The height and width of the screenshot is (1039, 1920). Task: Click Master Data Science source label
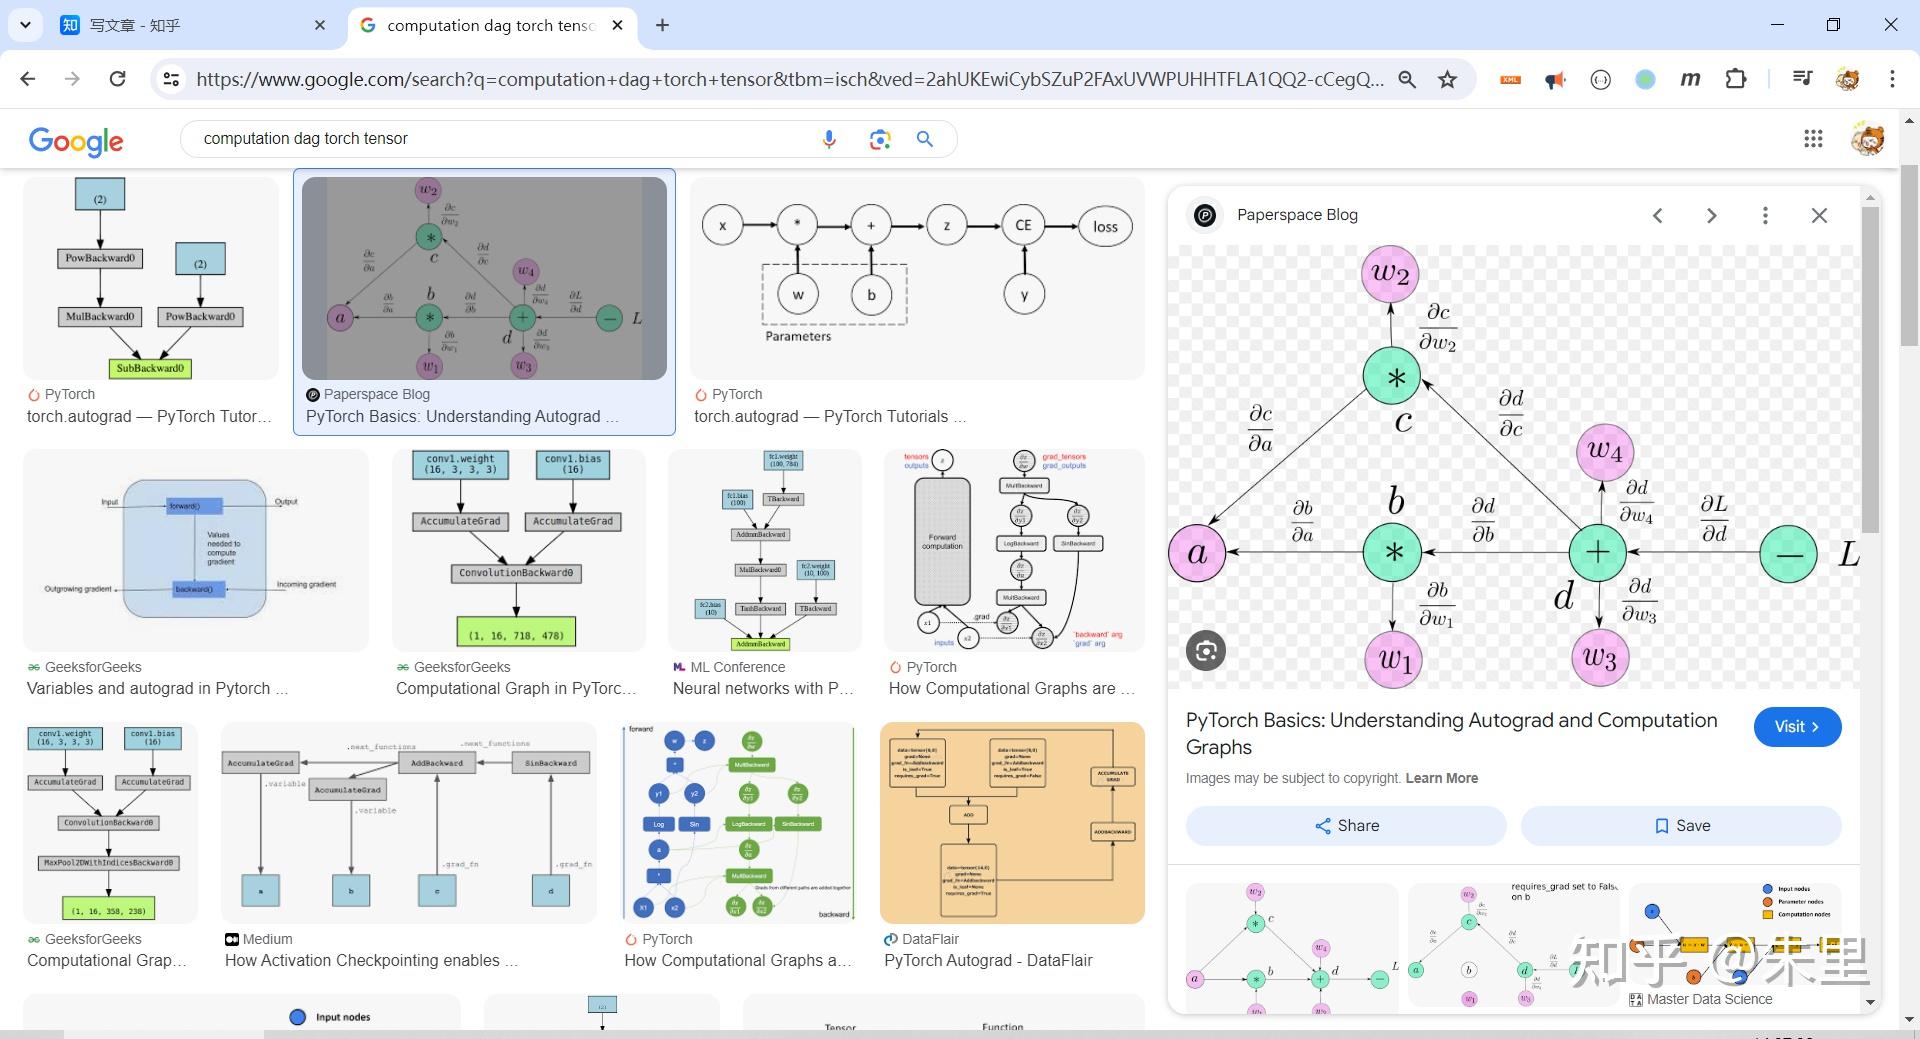coord(1709,999)
